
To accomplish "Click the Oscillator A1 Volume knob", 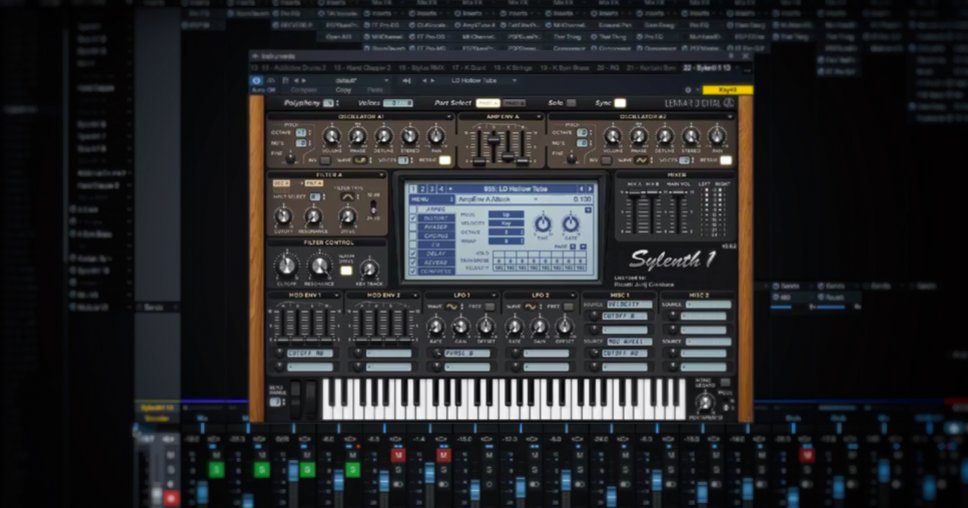I will (331, 136).
